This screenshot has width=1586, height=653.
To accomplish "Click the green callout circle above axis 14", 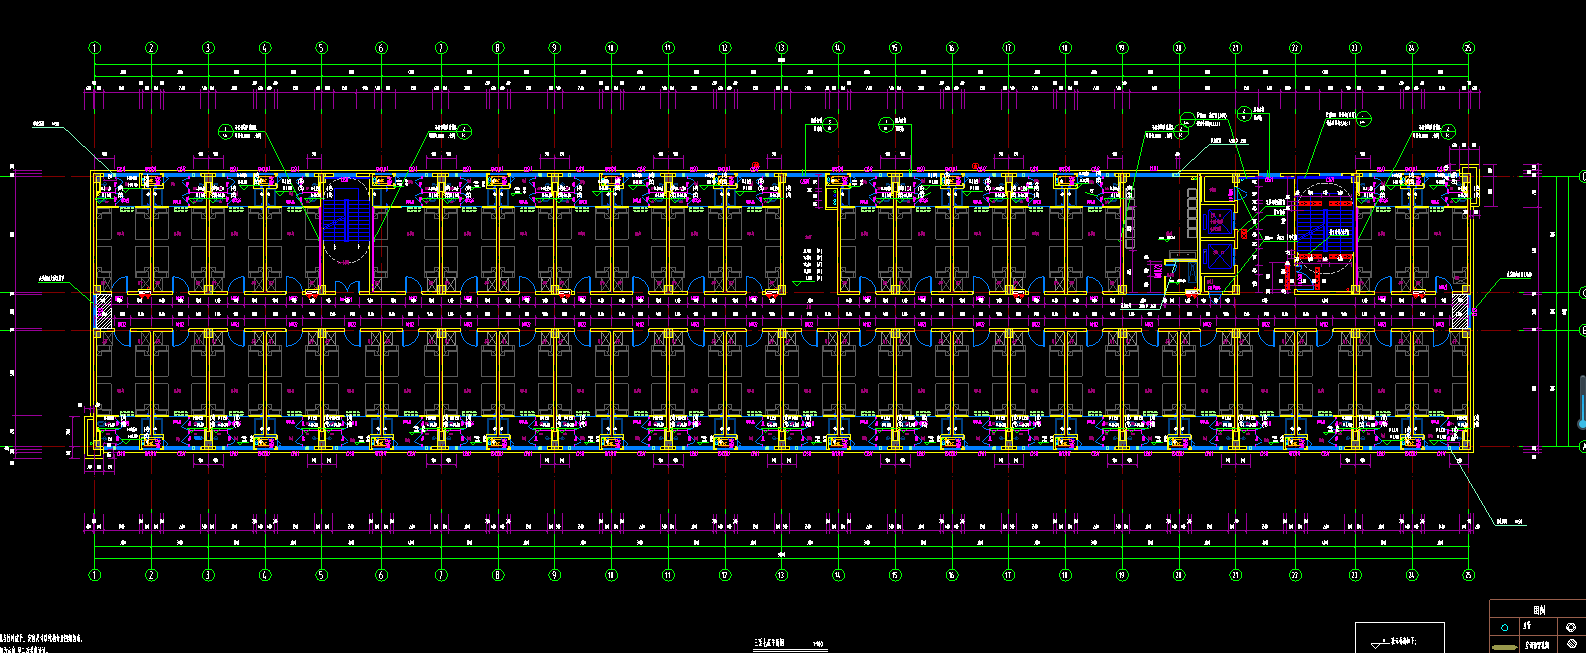I will (831, 122).
